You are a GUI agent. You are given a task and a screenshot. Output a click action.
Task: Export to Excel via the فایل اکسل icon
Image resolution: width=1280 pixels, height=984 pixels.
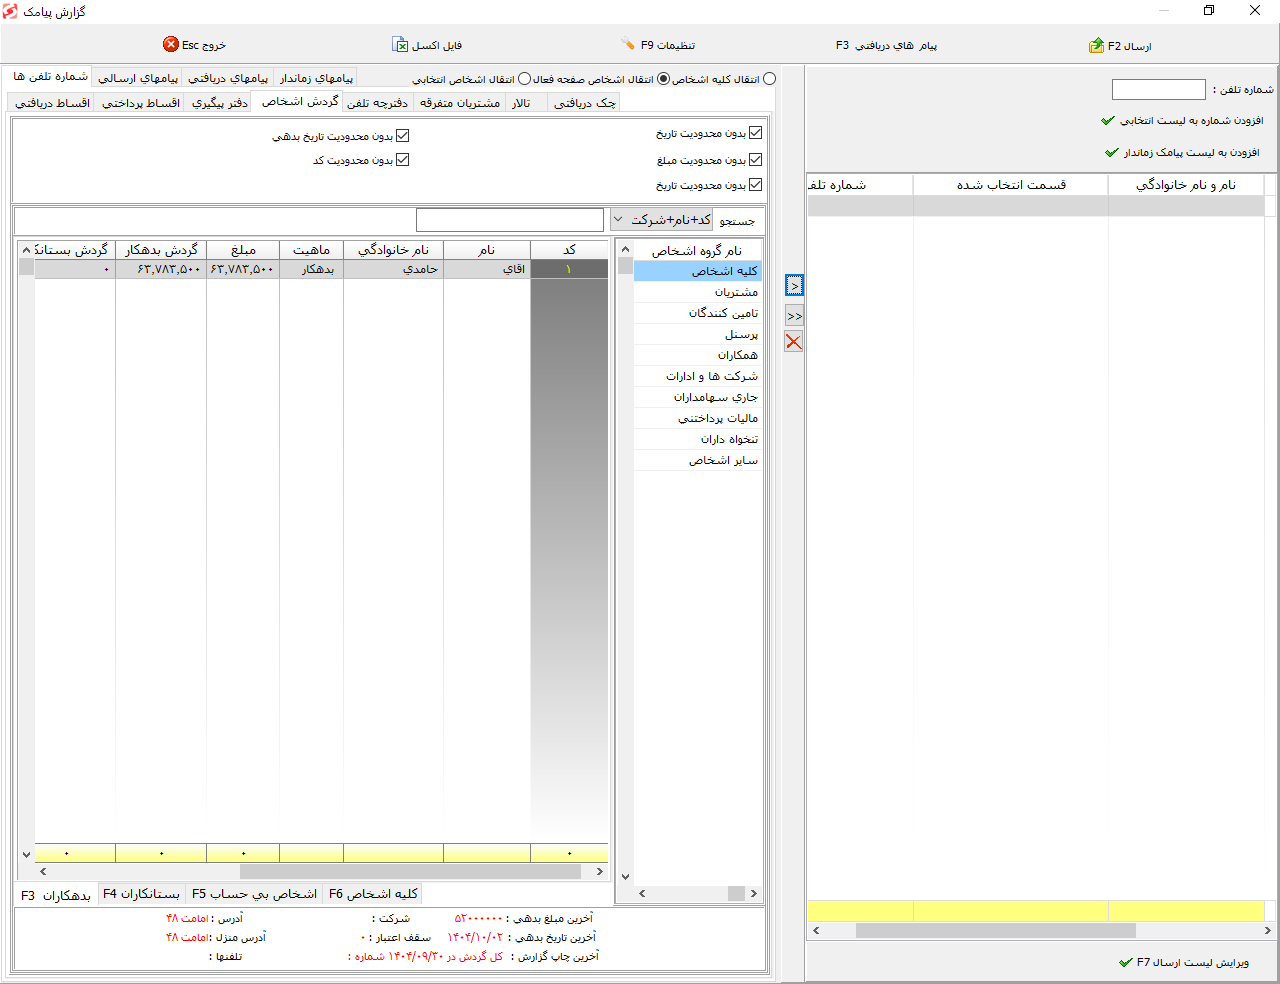click(x=400, y=45)
